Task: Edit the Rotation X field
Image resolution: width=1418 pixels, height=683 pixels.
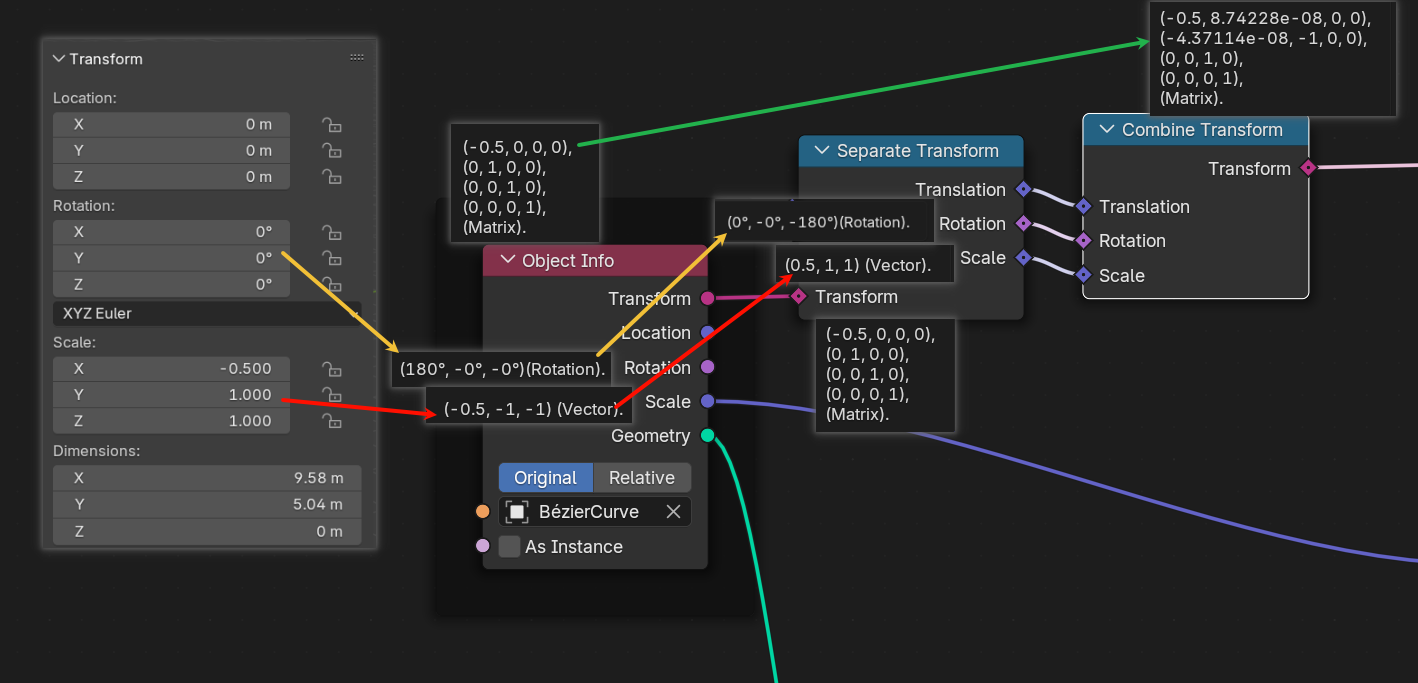Action: 171,232
